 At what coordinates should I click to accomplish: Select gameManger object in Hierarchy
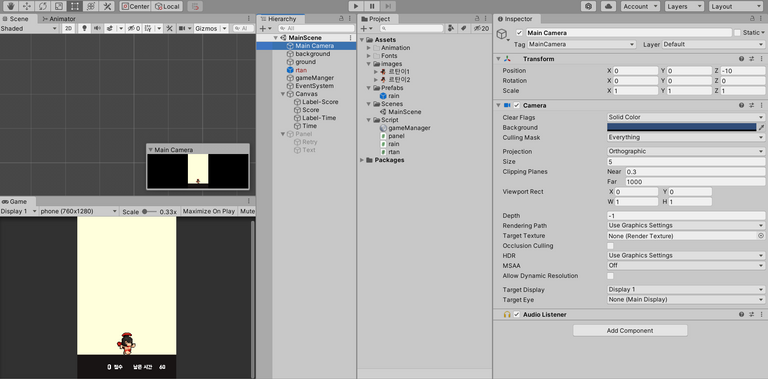tap(314, 78)
